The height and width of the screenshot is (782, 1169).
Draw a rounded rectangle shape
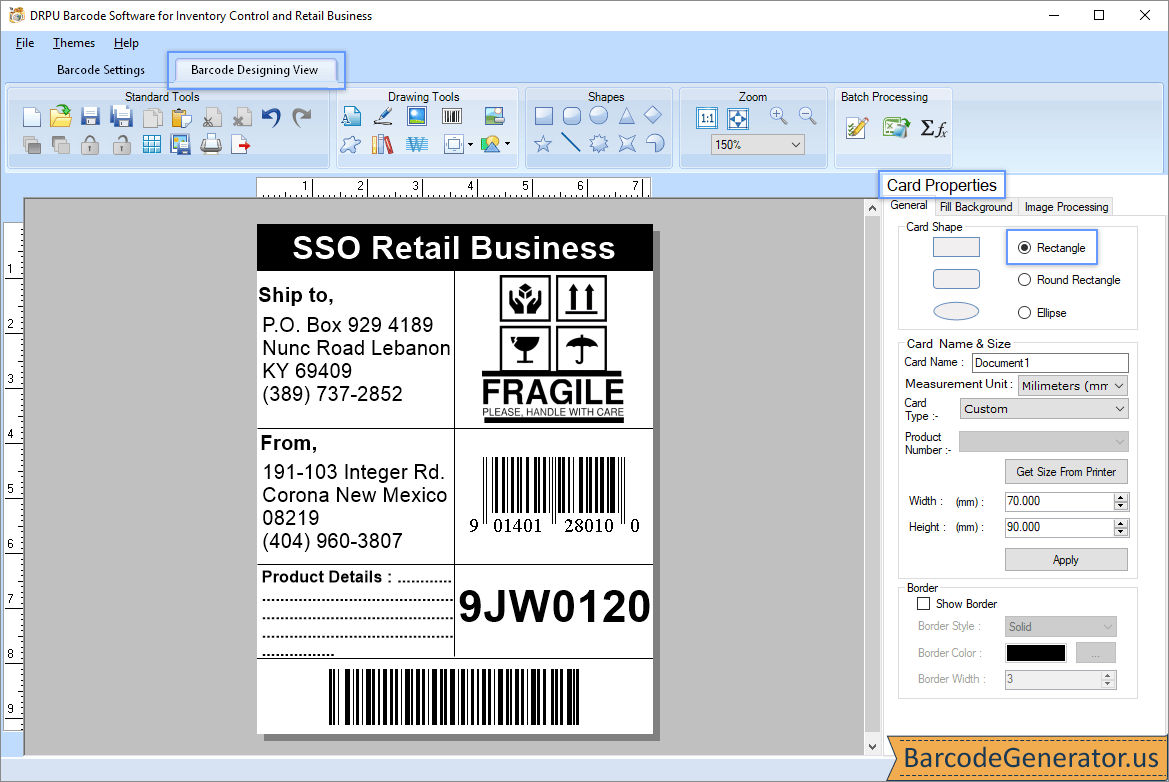572,116
